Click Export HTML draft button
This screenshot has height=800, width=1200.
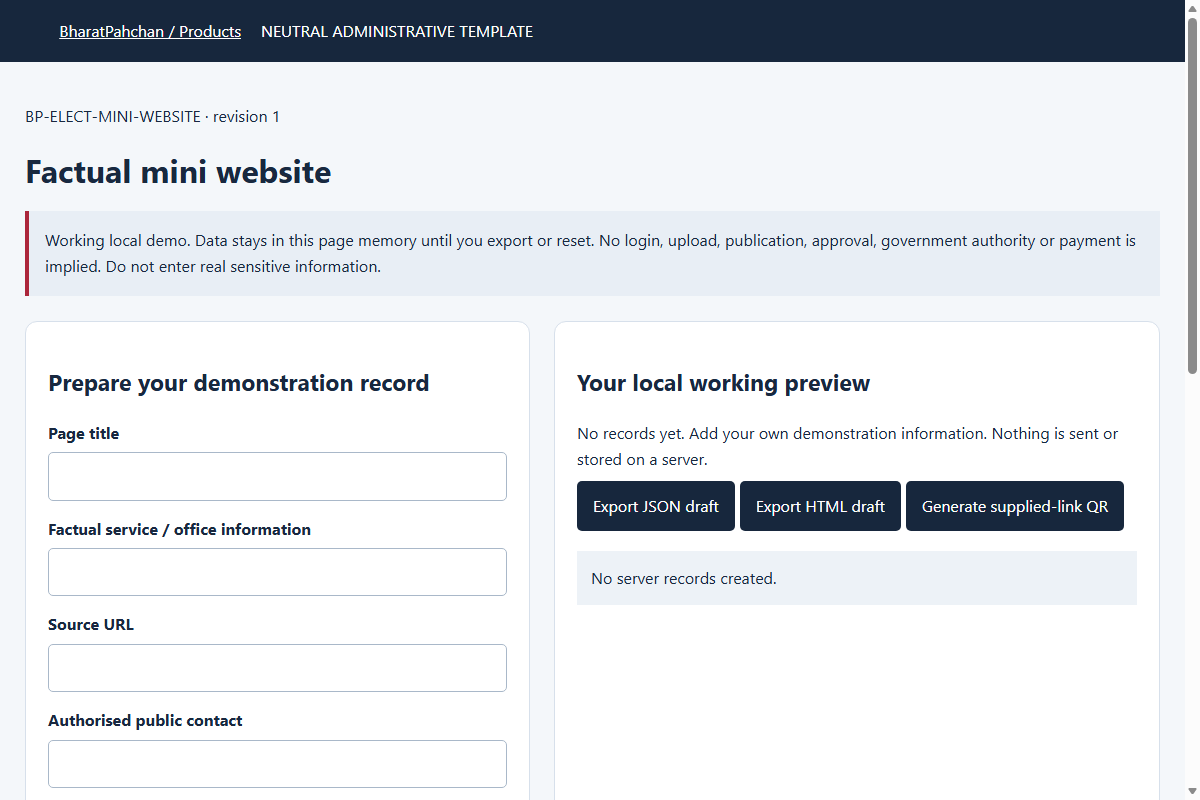click(820, 506)
